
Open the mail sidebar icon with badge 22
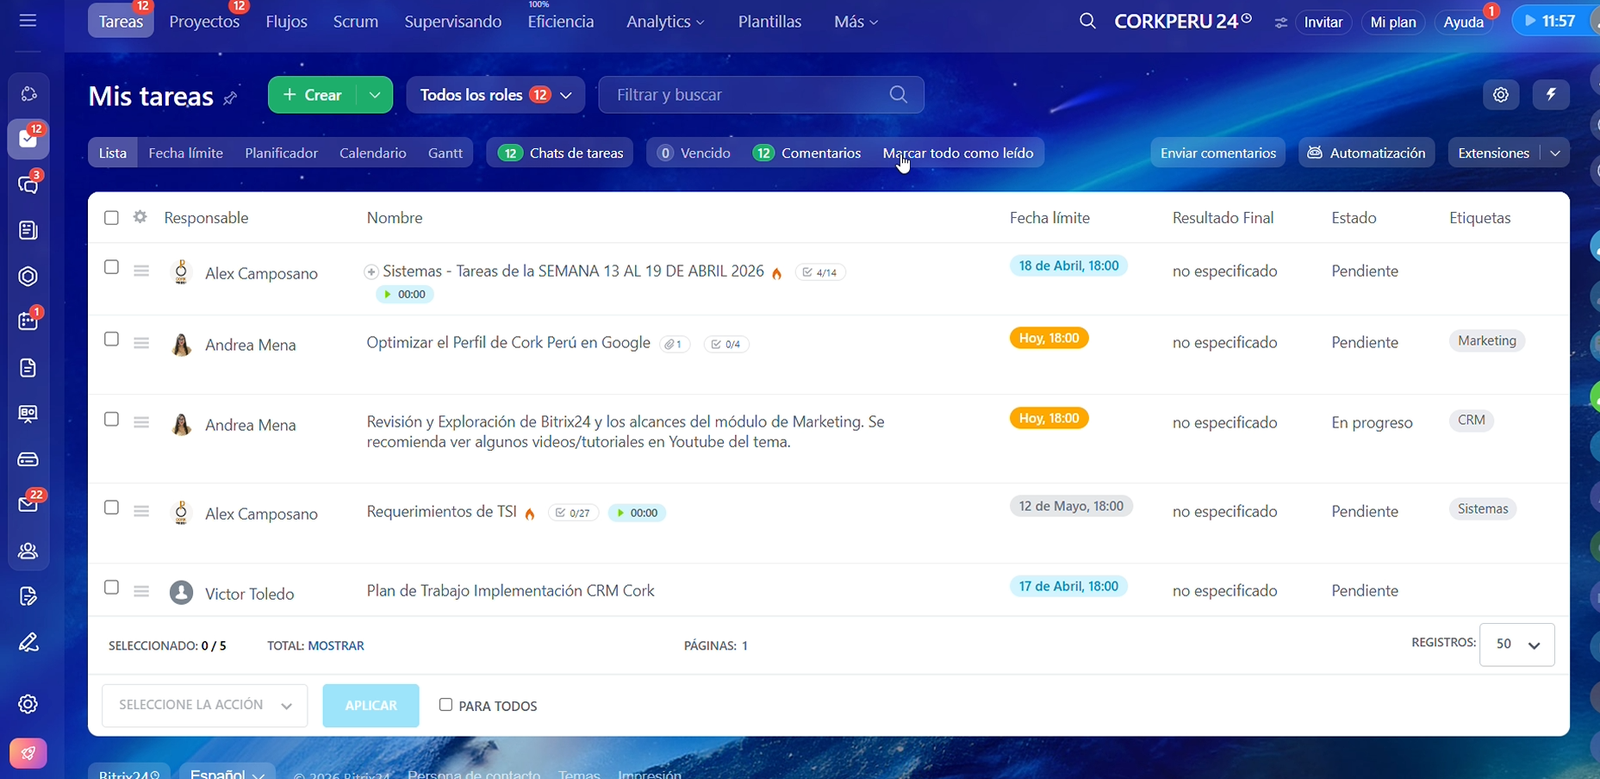click(28, 504)
